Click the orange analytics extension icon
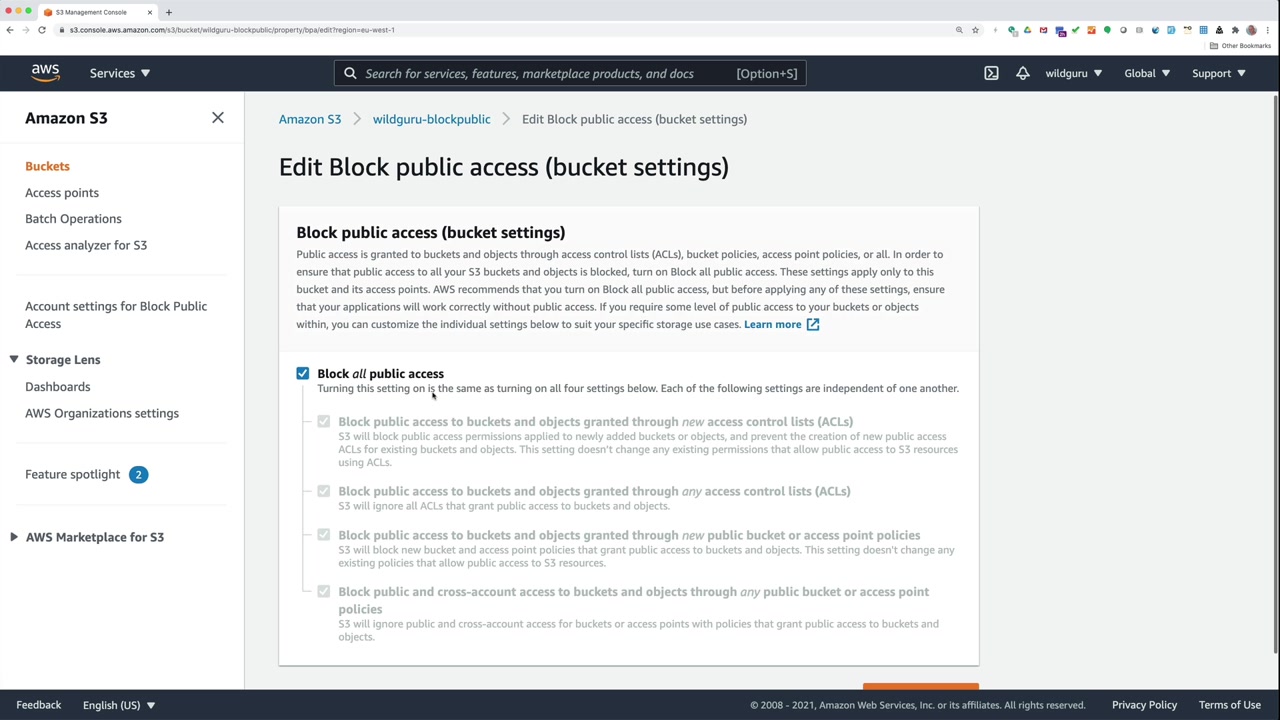This screenshot has width=1280, height=720. pos(1091,30)
